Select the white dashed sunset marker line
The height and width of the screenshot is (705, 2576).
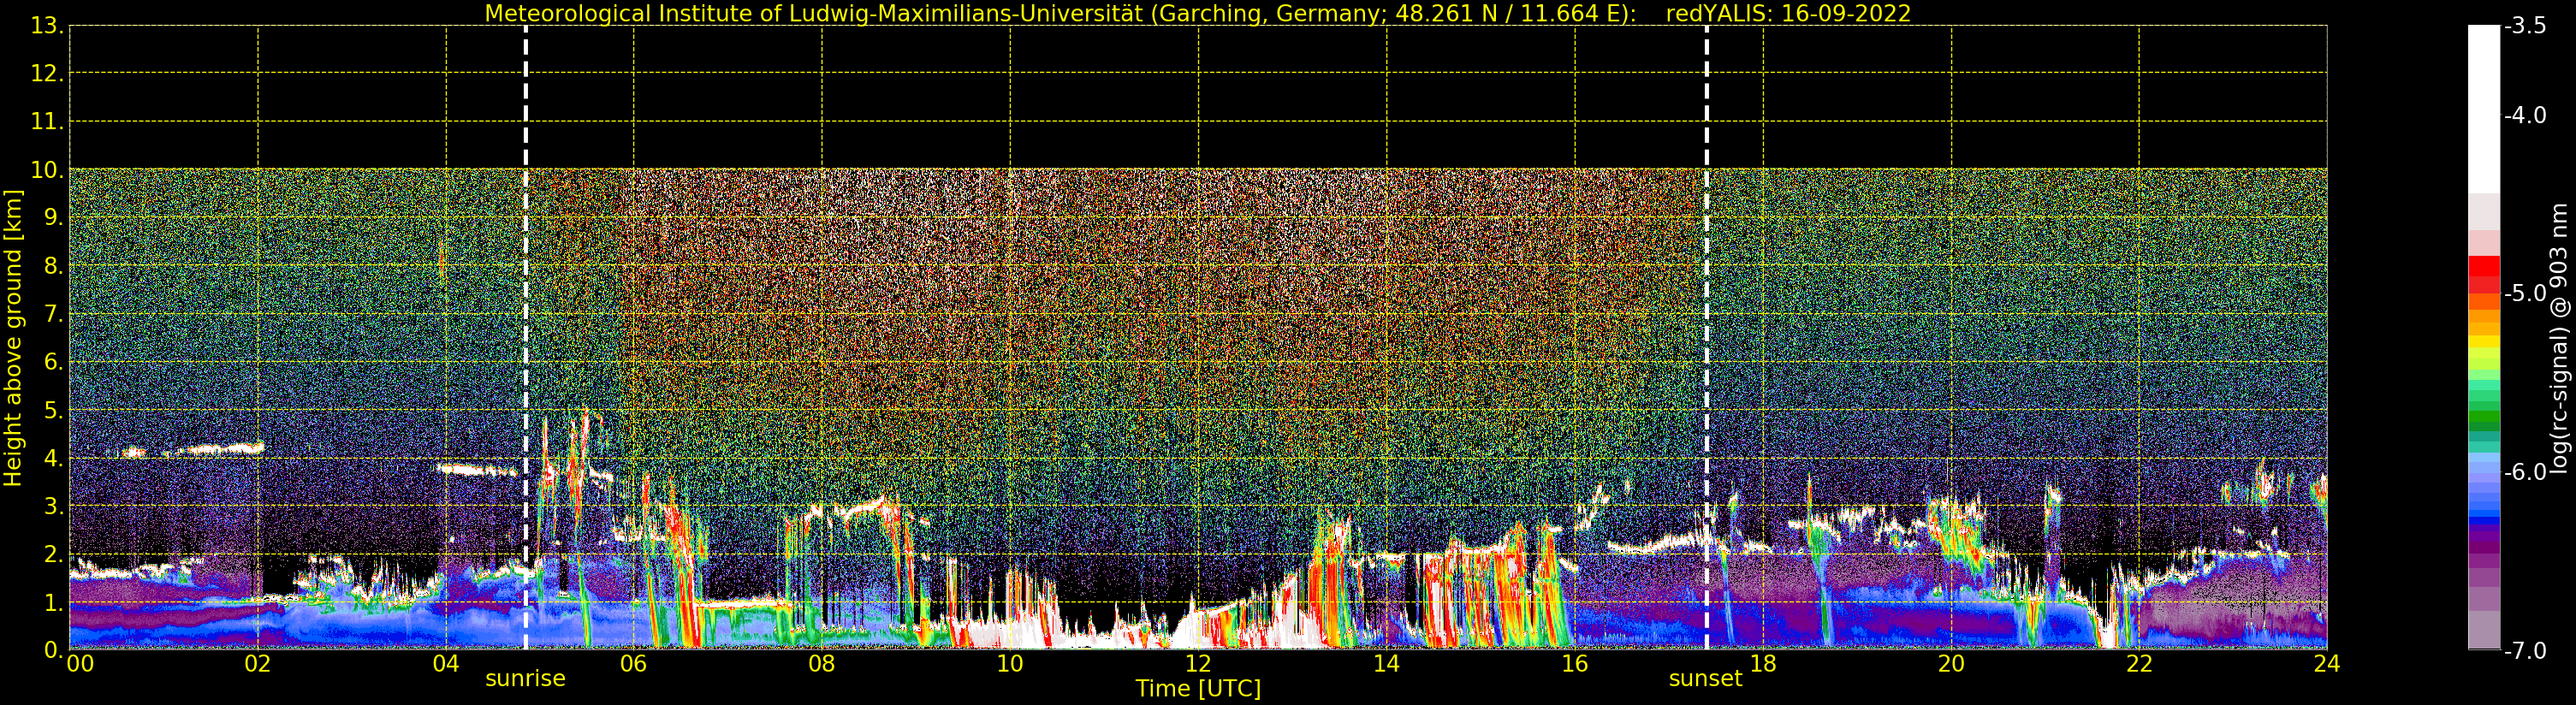[1706, 338]
